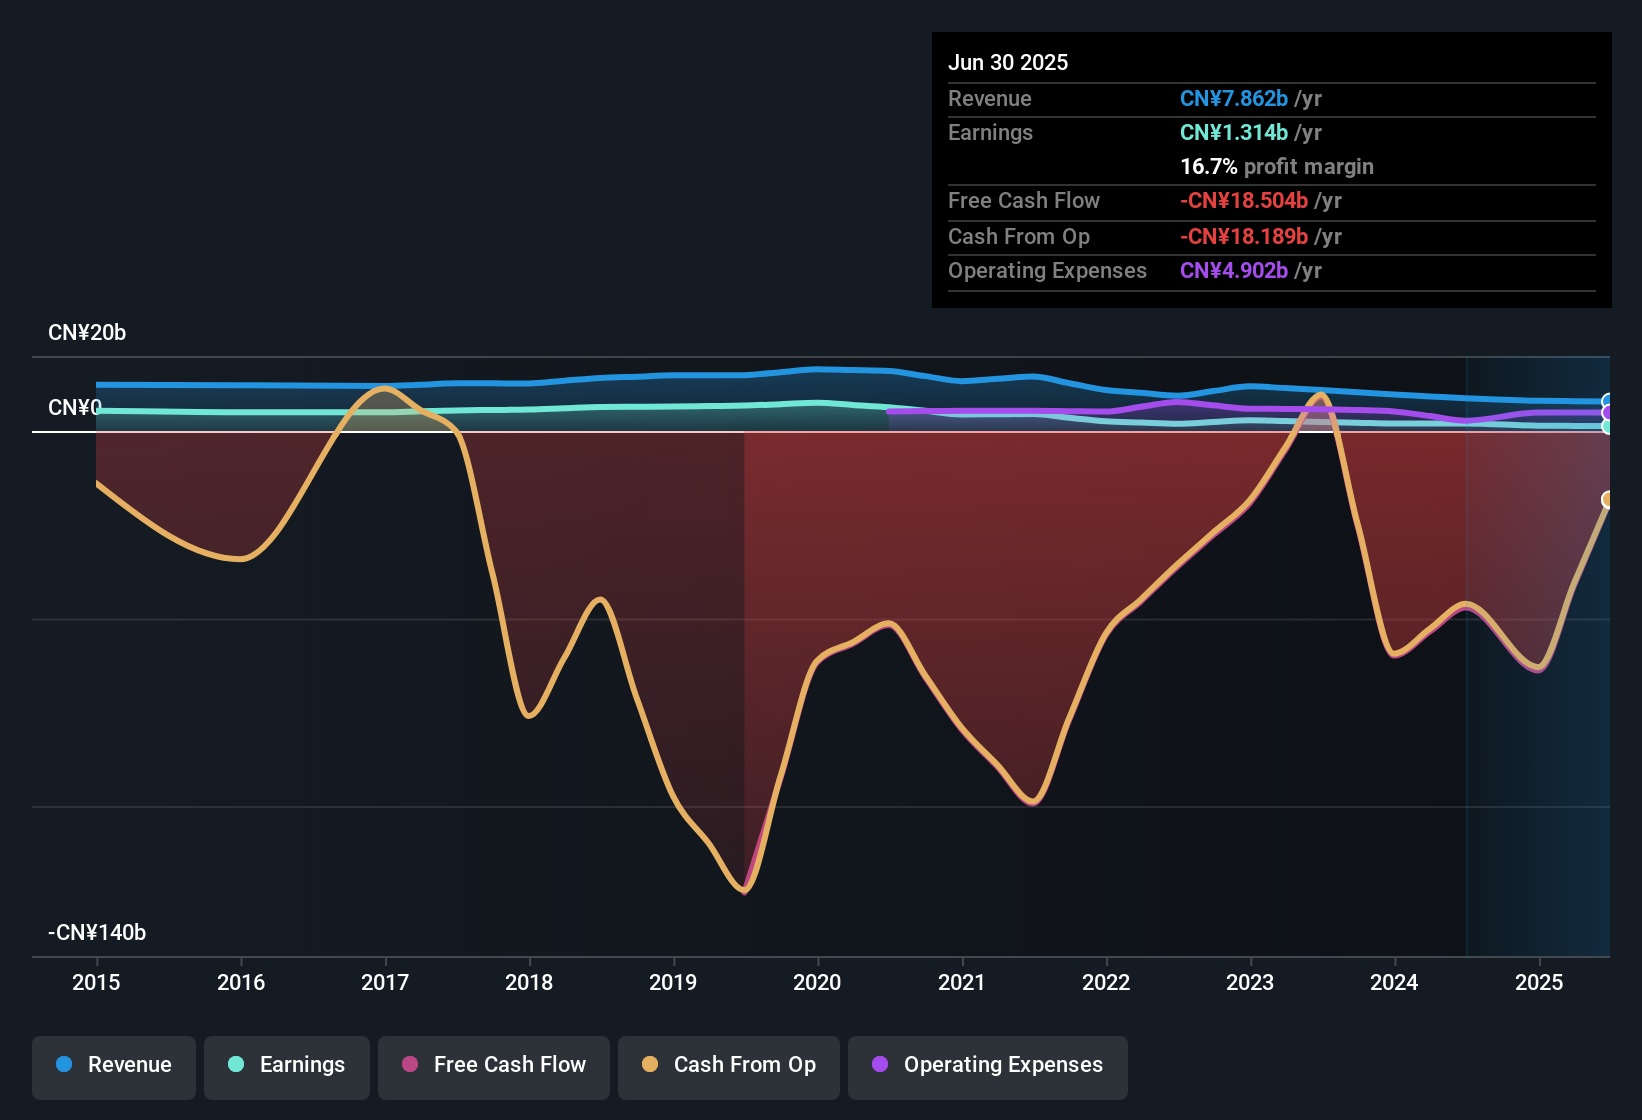This screenshot has width=1642, height=1120.
Task: Click the CN¥0 y-axis label
Action: [x=75, y=408]
